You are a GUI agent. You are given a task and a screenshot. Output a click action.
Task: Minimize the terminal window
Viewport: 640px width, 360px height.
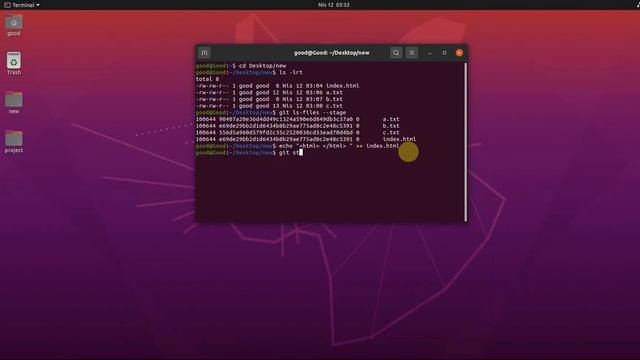pos(429,53)
